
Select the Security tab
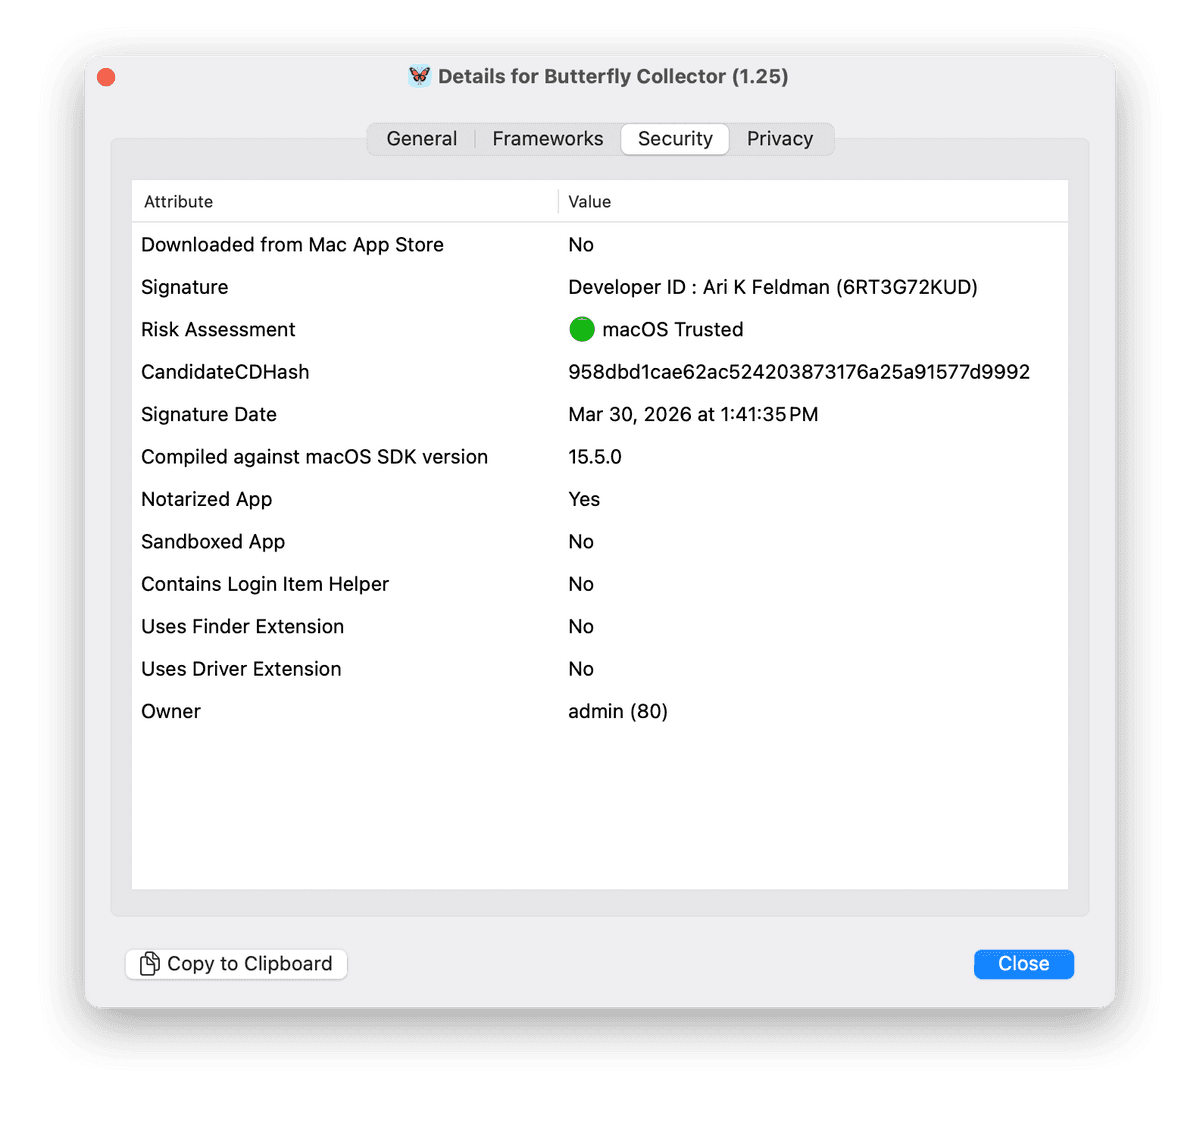coord(675,139)
